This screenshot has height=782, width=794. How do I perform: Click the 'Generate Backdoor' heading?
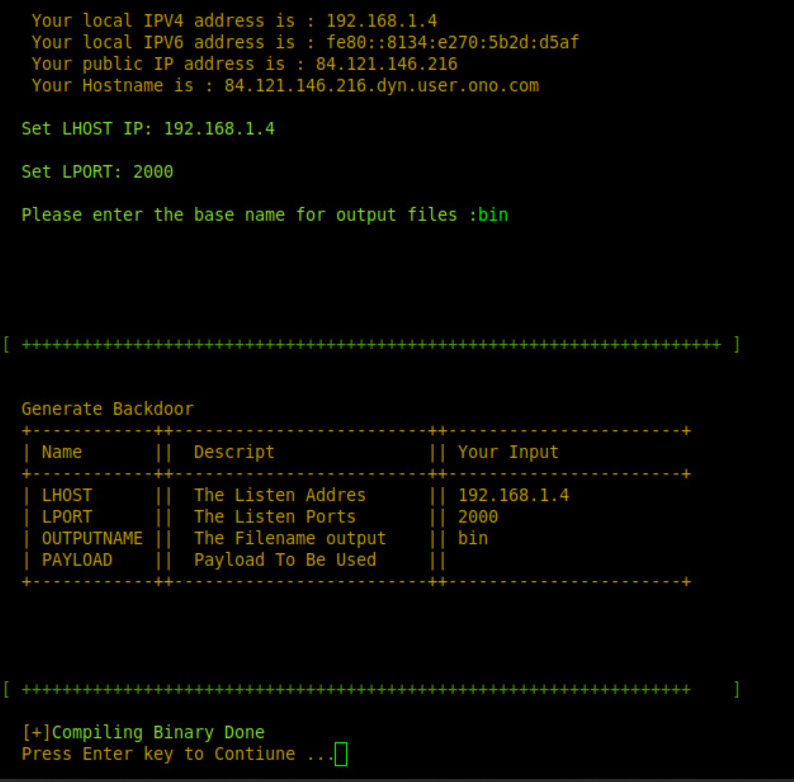click(x=107, y=409)
